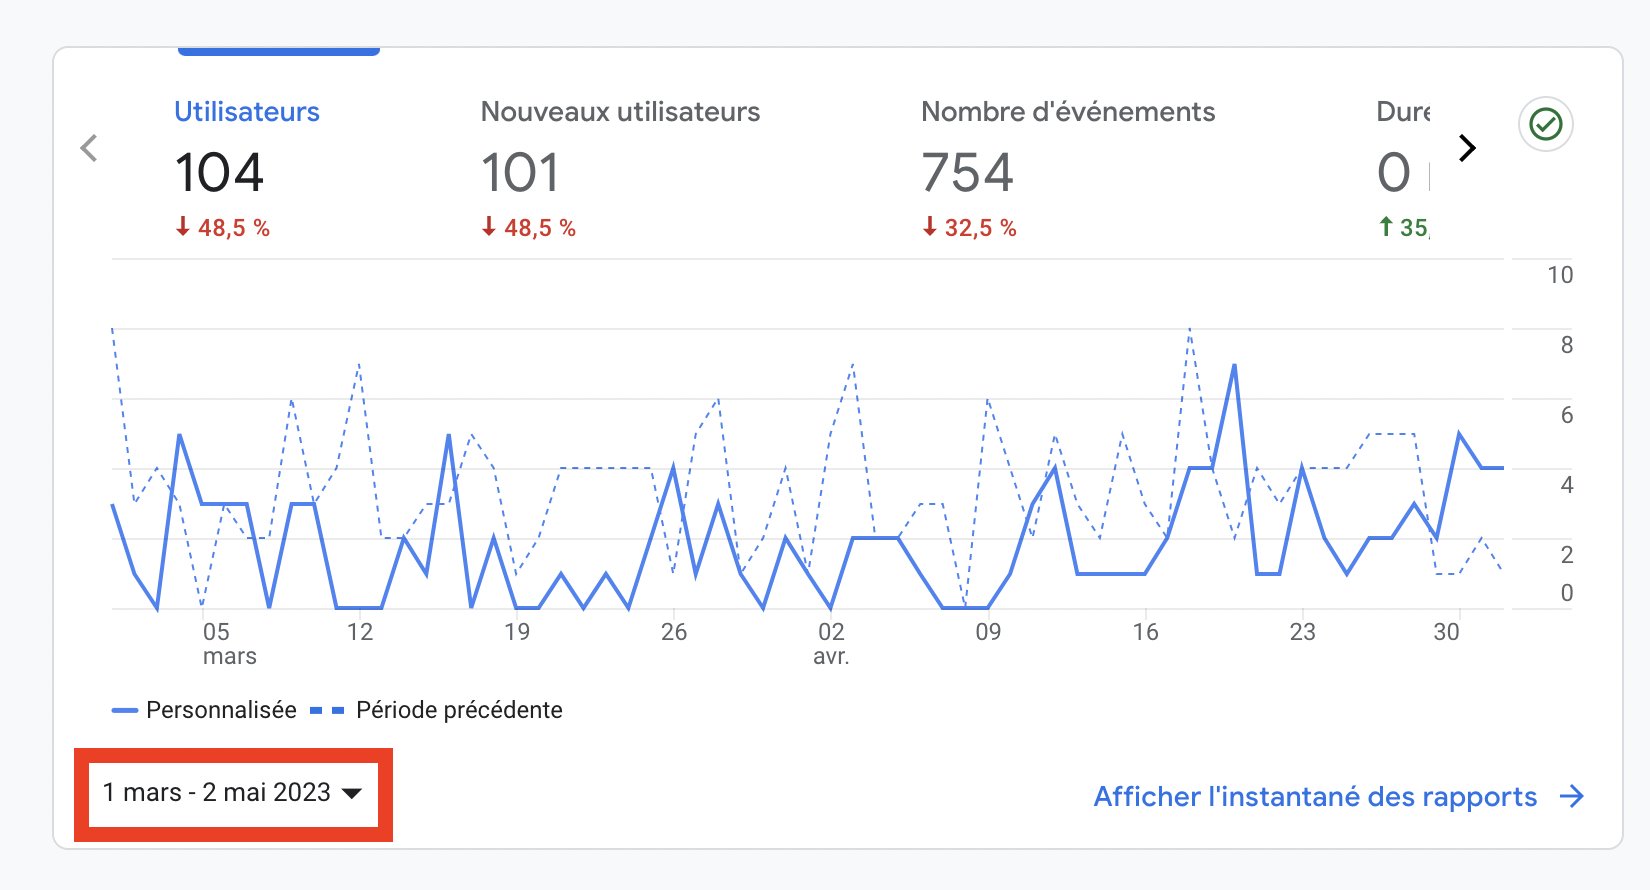Click the 30 date axis label

(x=1446, y=632)
